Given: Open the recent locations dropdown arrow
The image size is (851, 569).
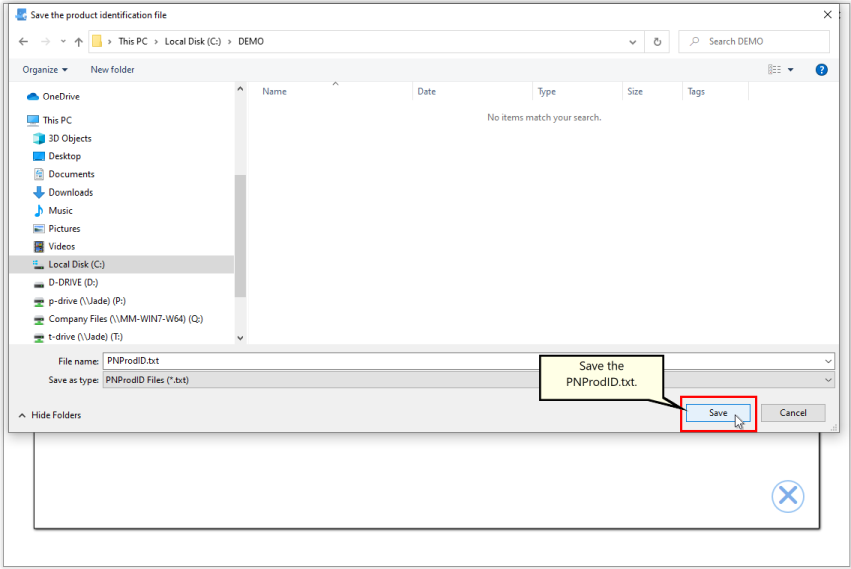Looking at the screenshot, I should 63,41.
